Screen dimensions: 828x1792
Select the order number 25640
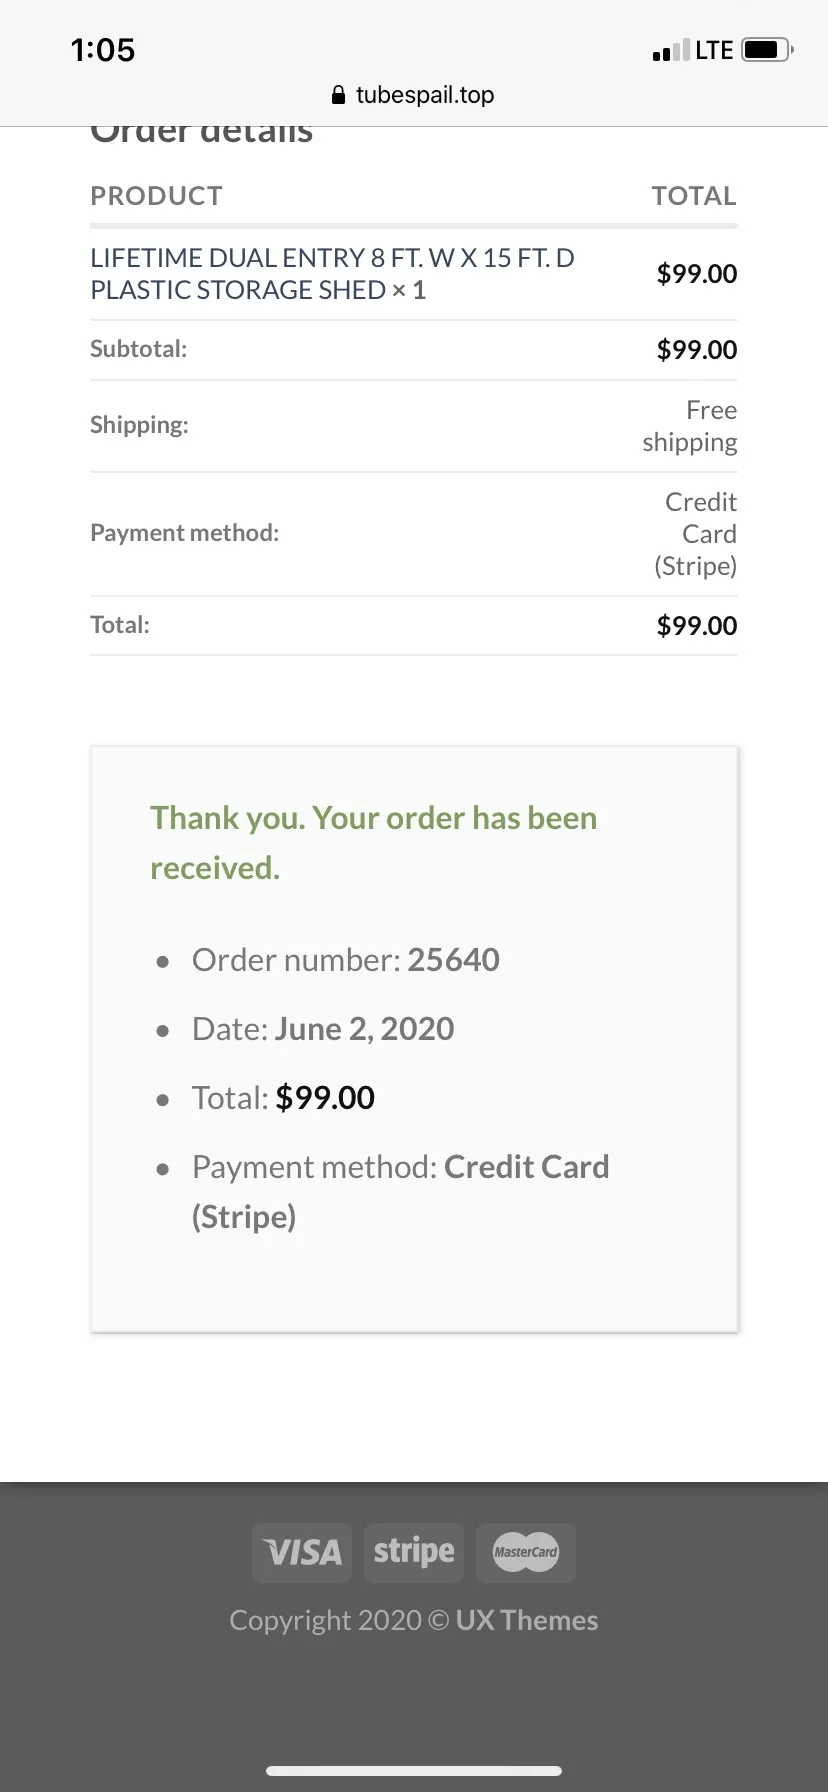pos(453,960)
